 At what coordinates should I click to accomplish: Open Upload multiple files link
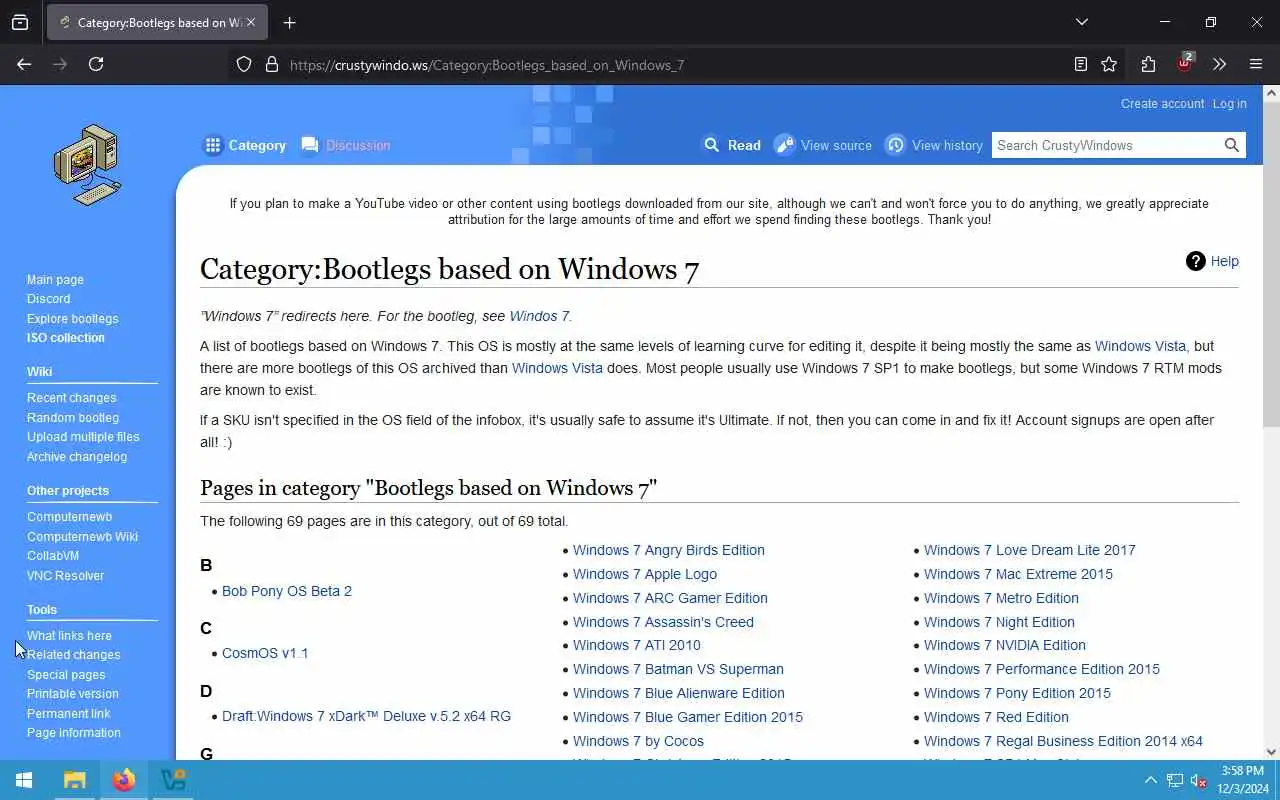[83, 437]
